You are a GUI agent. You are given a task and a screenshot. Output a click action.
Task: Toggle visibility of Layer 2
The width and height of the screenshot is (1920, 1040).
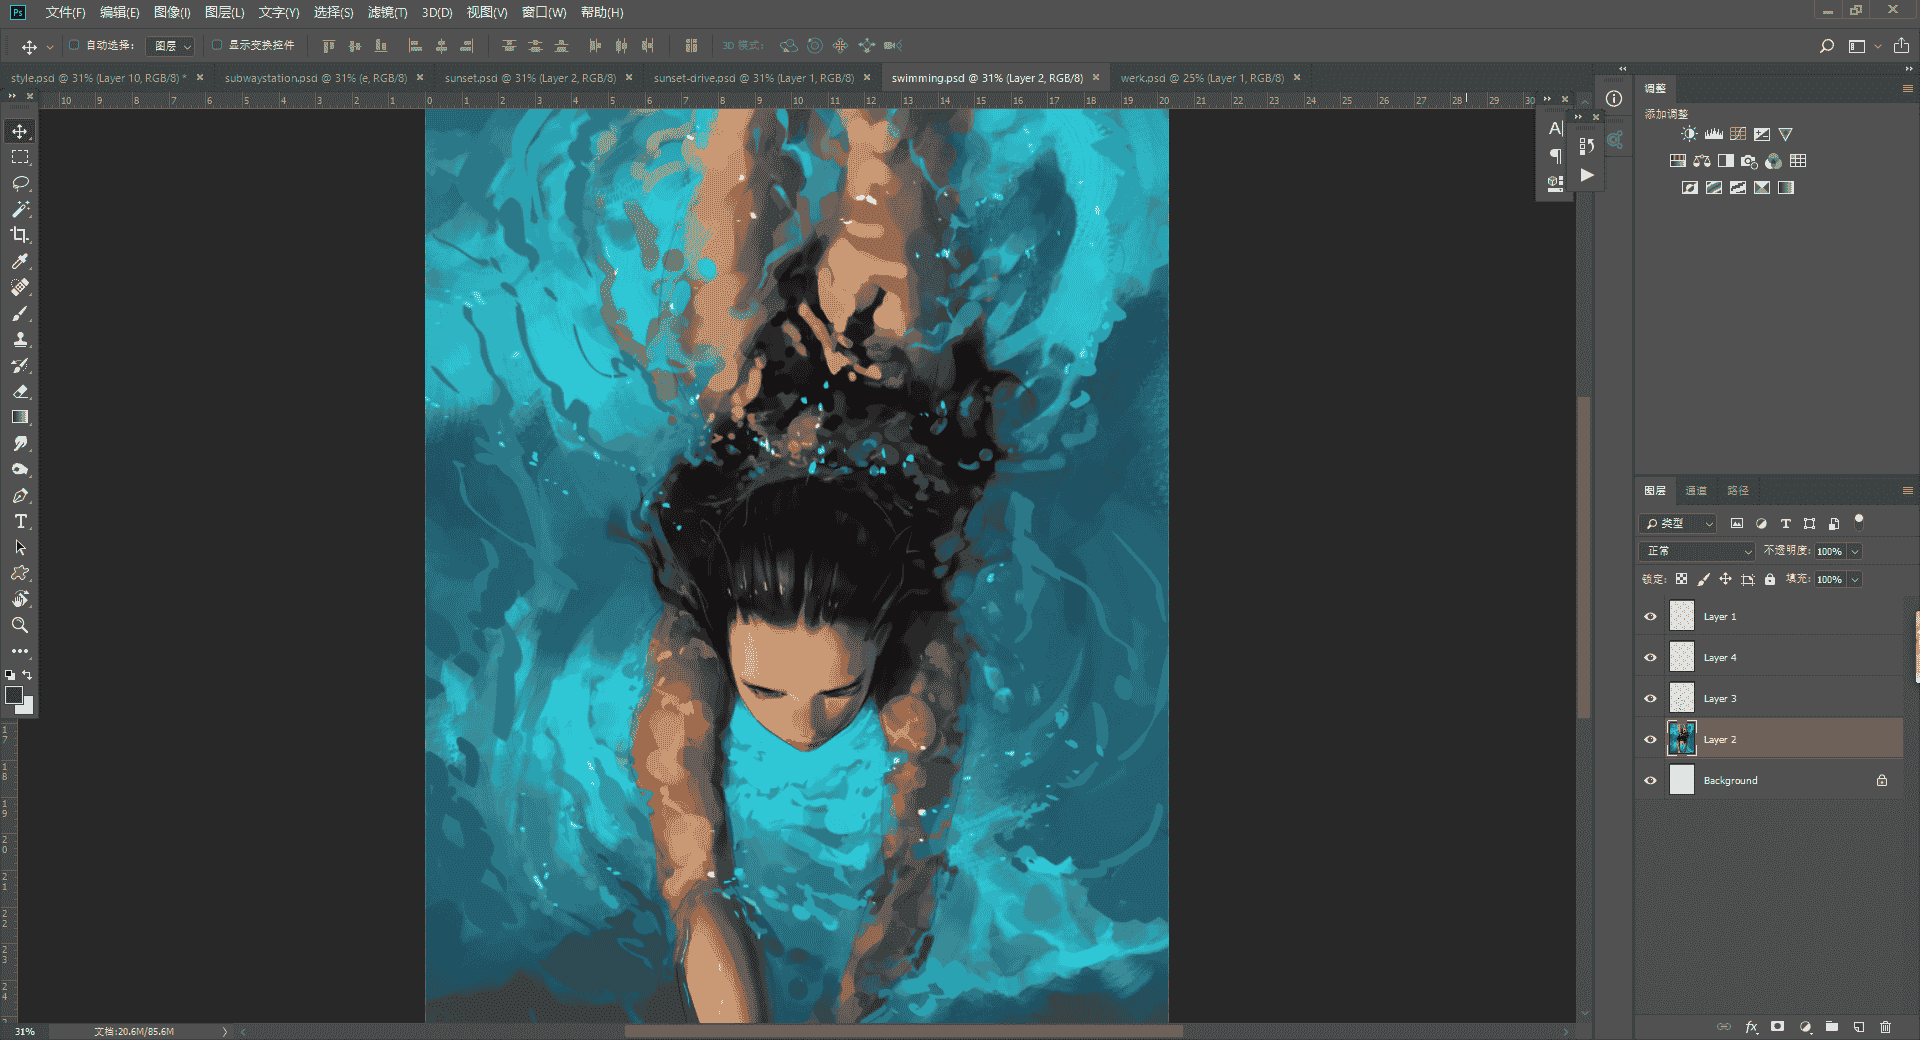pyautogui.click(x=1651, y=740)
